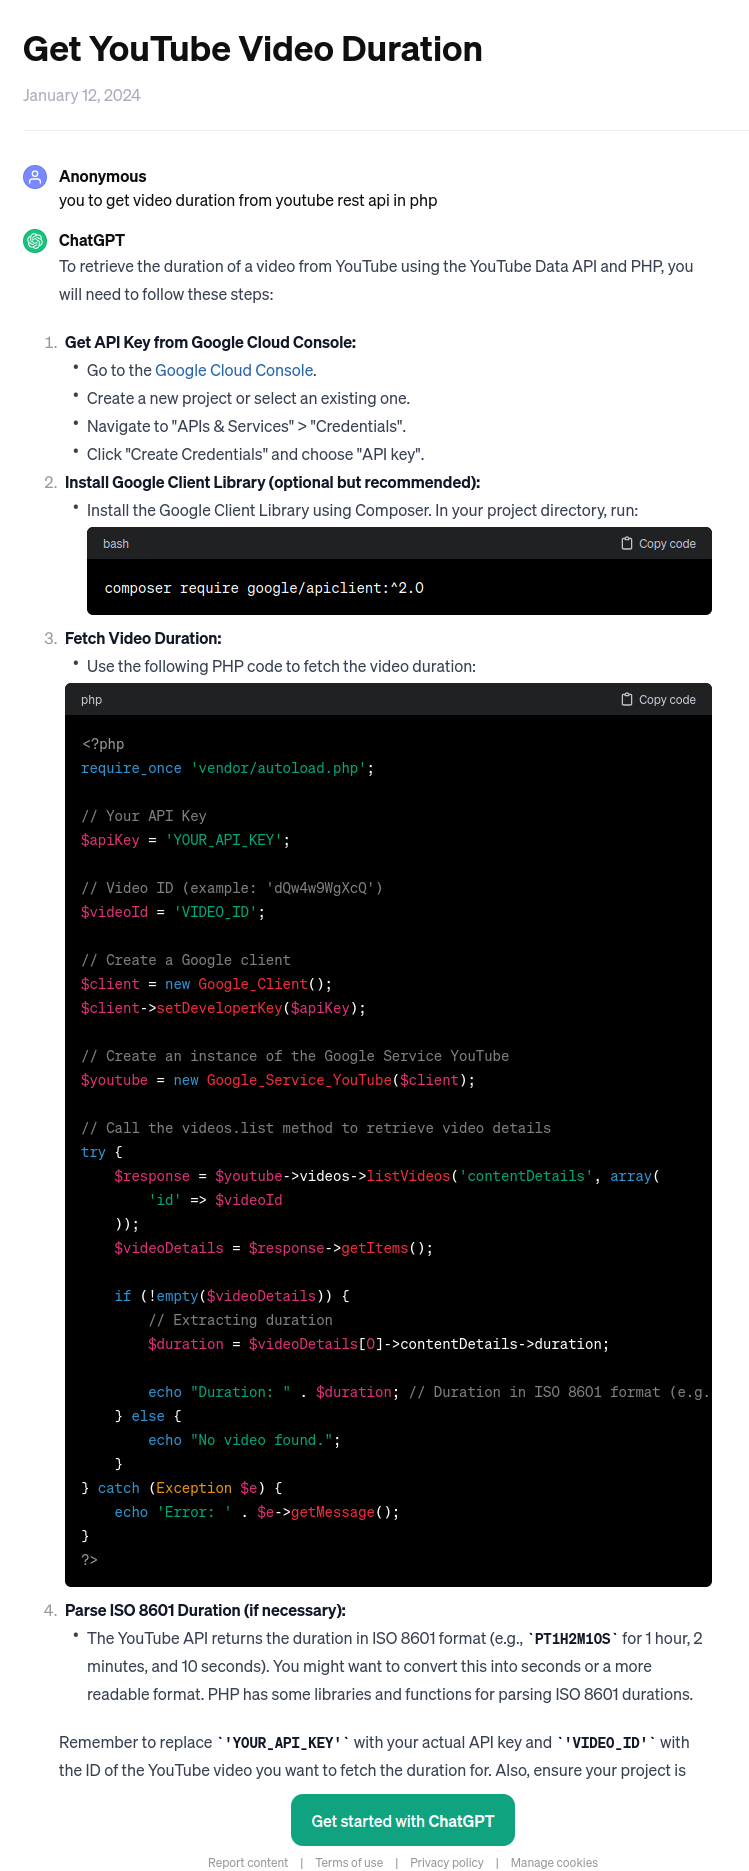
Task: Click the ChatGPT logo avatar icon
Action: (x=35, y=241)
